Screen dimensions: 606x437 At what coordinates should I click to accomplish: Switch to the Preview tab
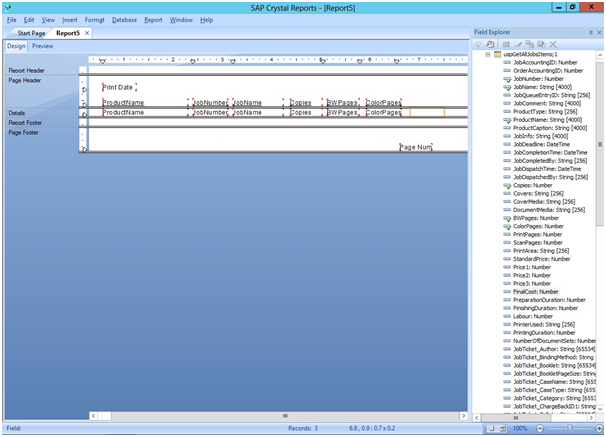click(x=42, y=46)
